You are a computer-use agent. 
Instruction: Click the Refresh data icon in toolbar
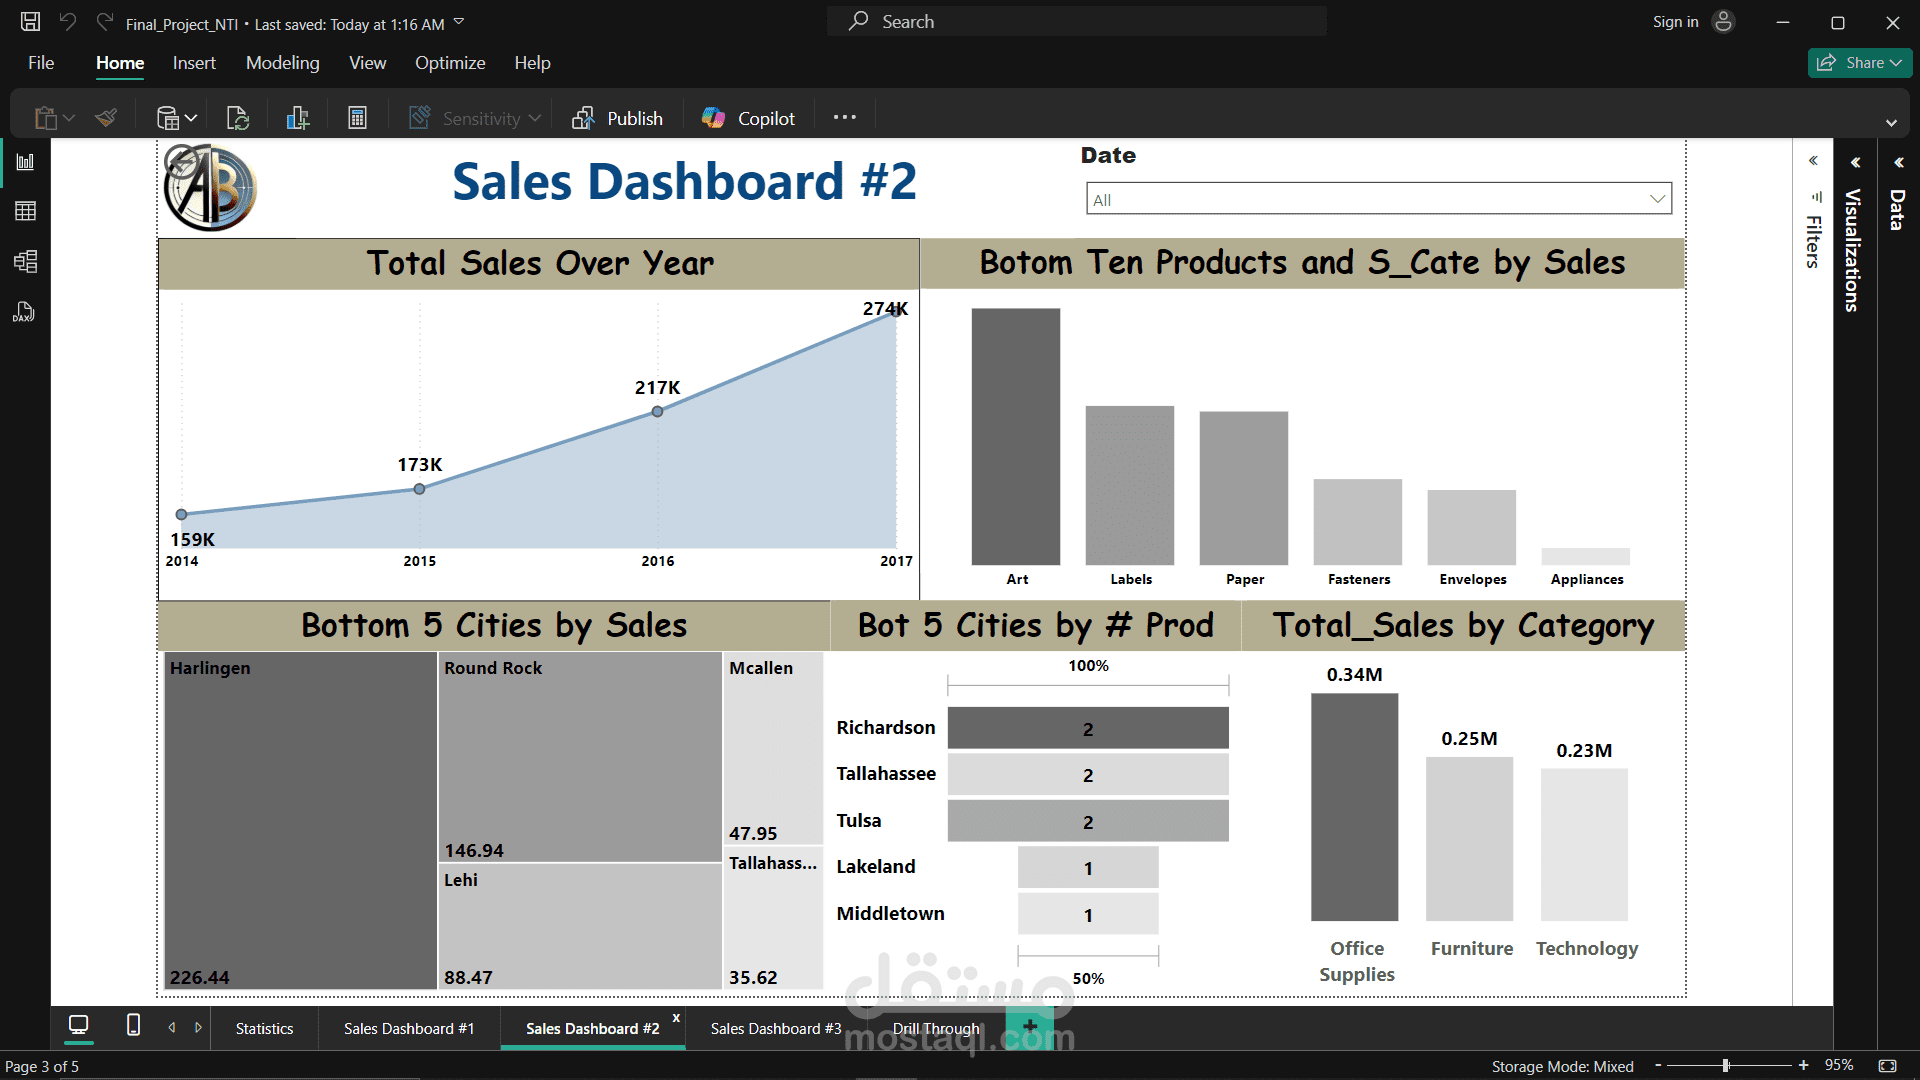pos(238,118)
